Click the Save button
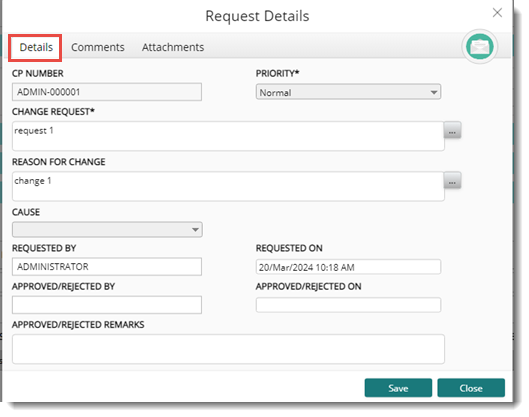The height and width of the screenshot is (417, 529). pyautogui.click(x=398, y=388)
